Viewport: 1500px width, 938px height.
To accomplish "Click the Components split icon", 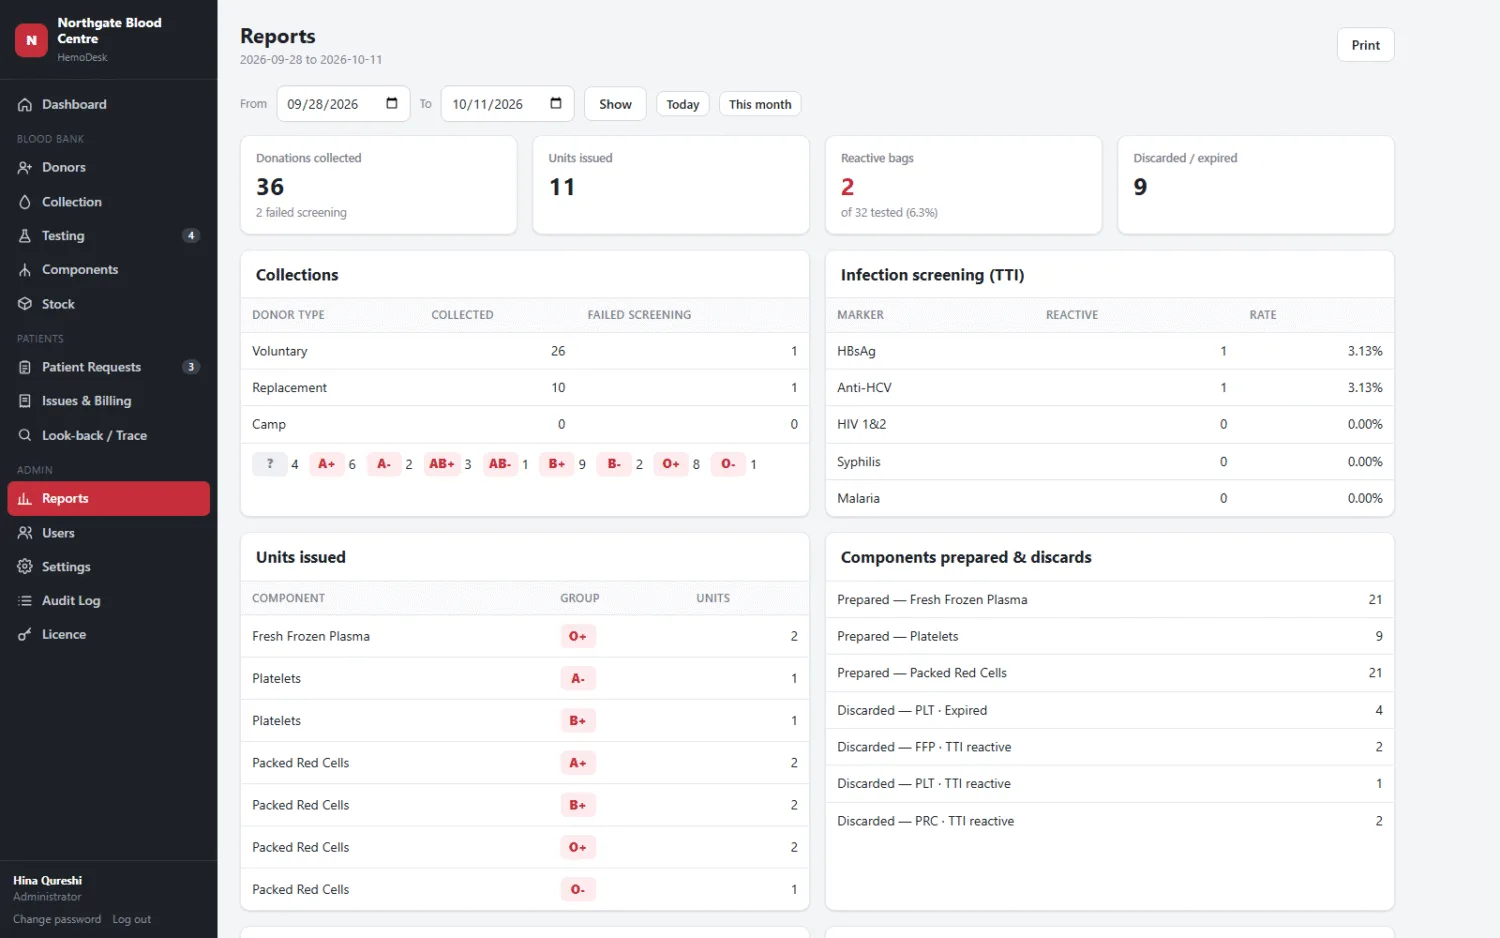I will pyautogui.click(x=25, y=270).
